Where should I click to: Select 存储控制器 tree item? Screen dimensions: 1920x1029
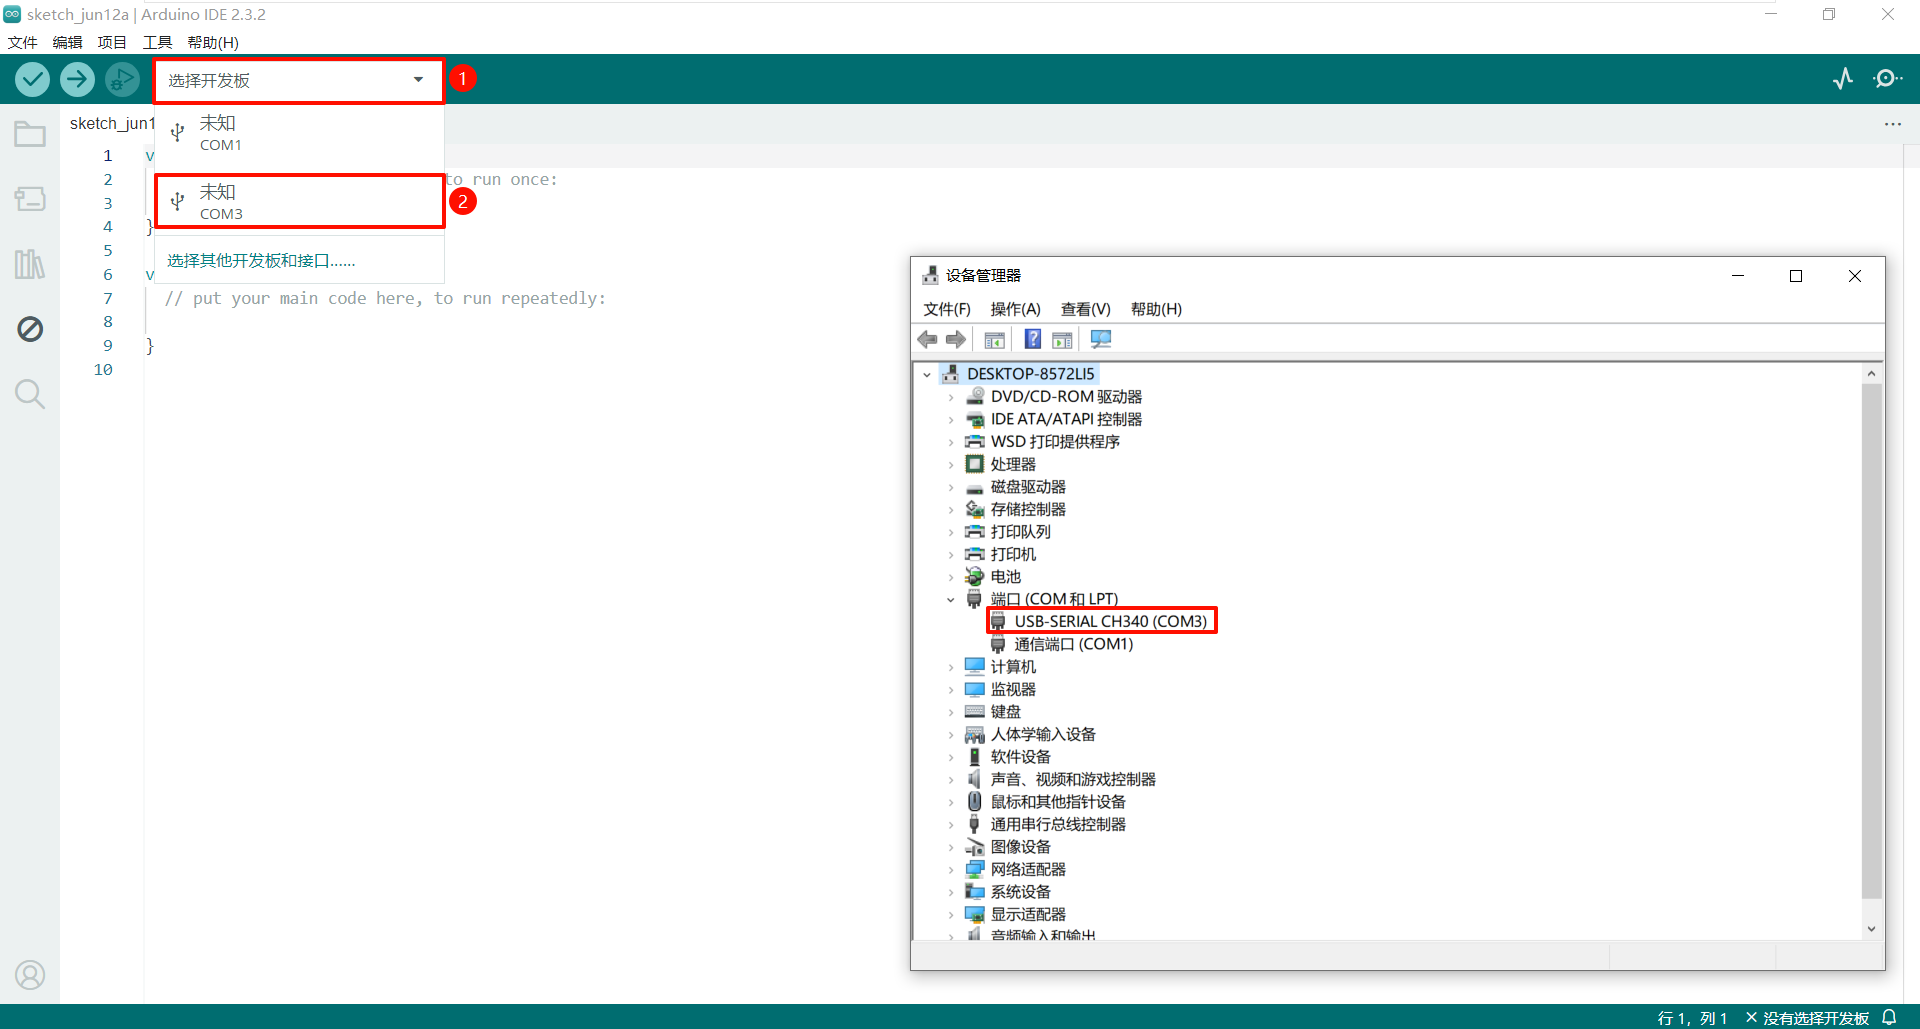click(x=1028, y=509)
